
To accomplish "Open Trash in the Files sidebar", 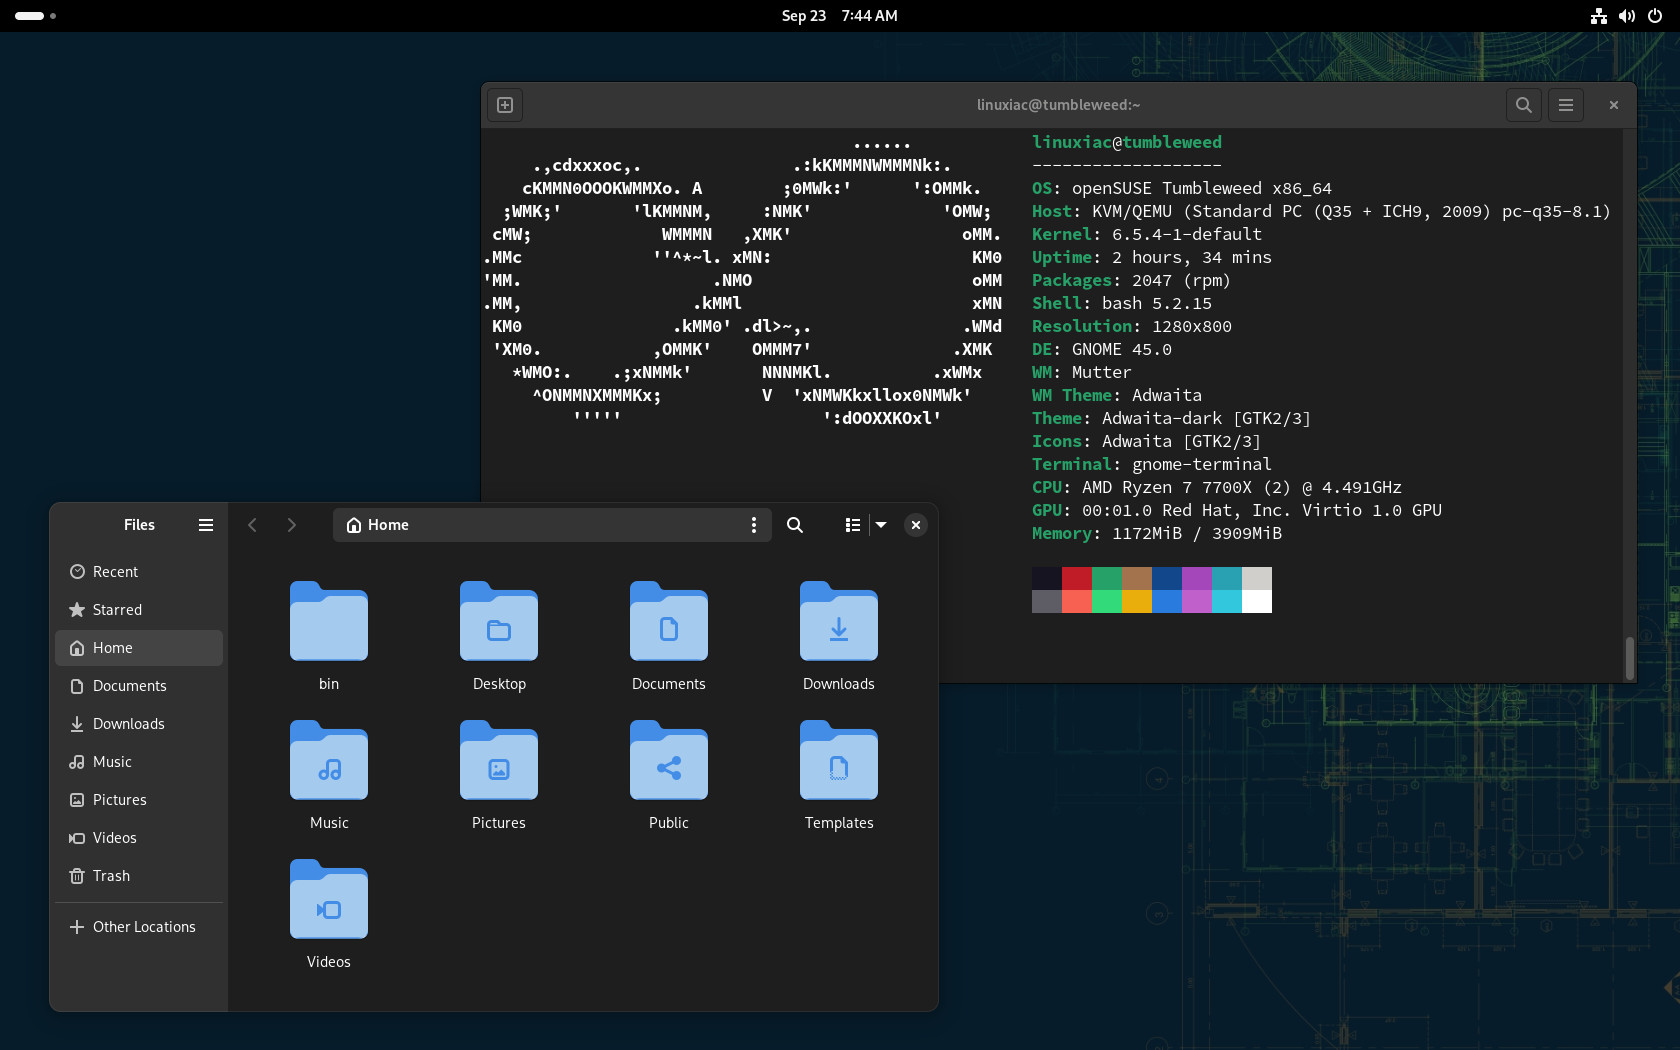I will (139, 876).
